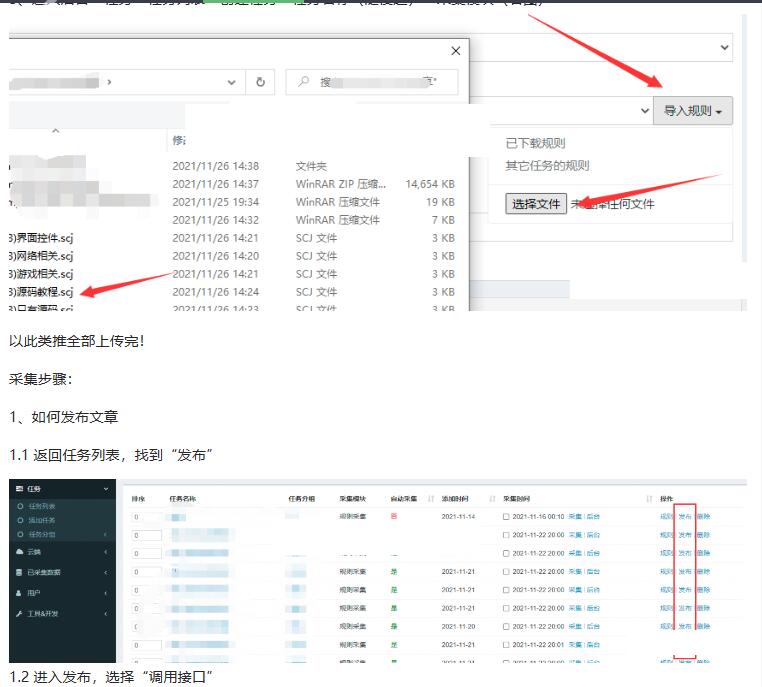This screenshot has height=687, width=762.
Task: Expand the 云端 sidebar chevron
Action: coord(105,551)
